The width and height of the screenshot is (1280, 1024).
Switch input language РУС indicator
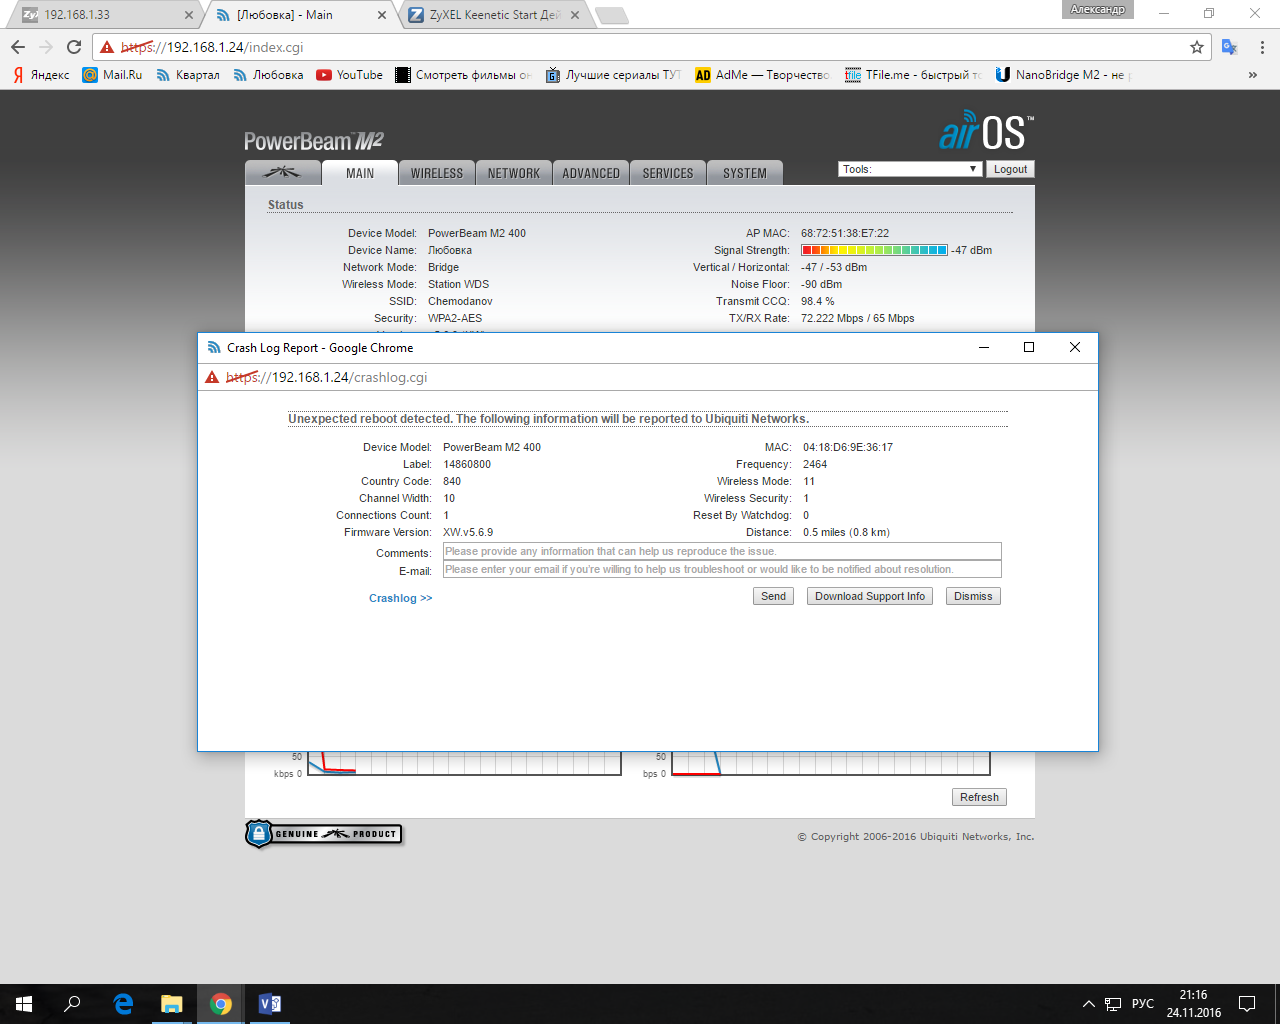tap(1143, 1004)
